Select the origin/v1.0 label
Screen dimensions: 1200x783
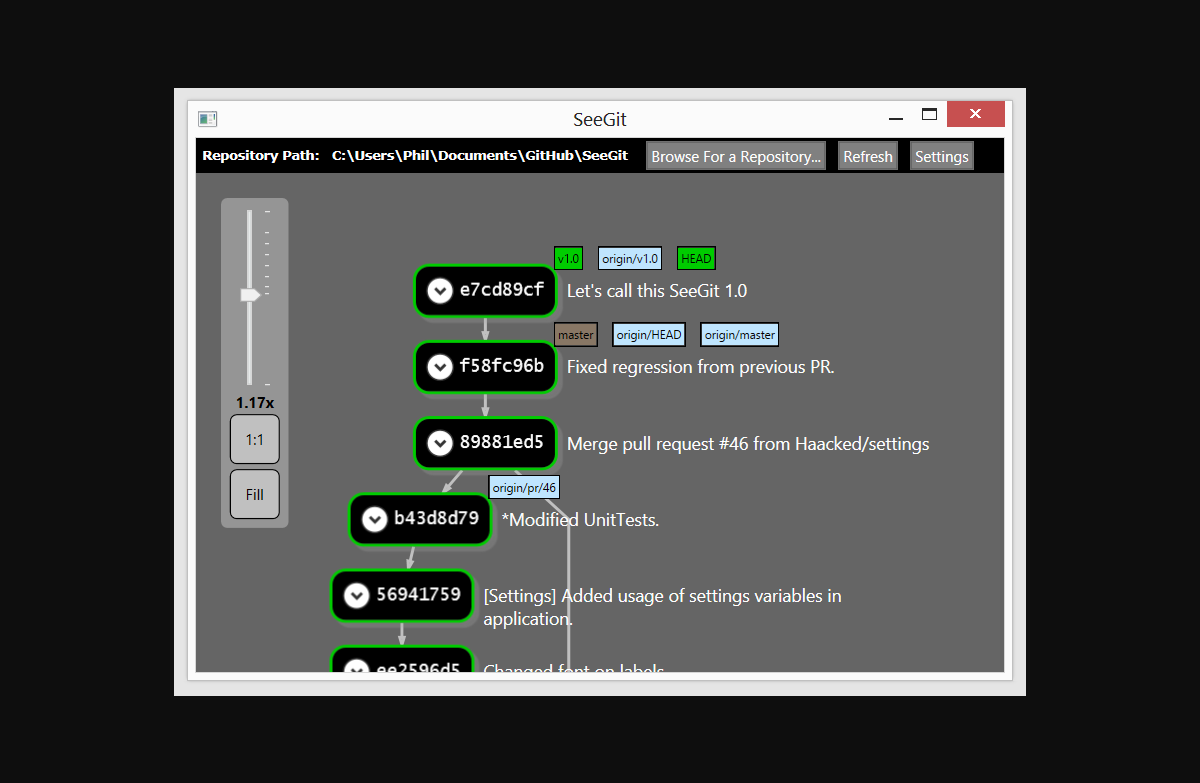[x=630, y=258]
